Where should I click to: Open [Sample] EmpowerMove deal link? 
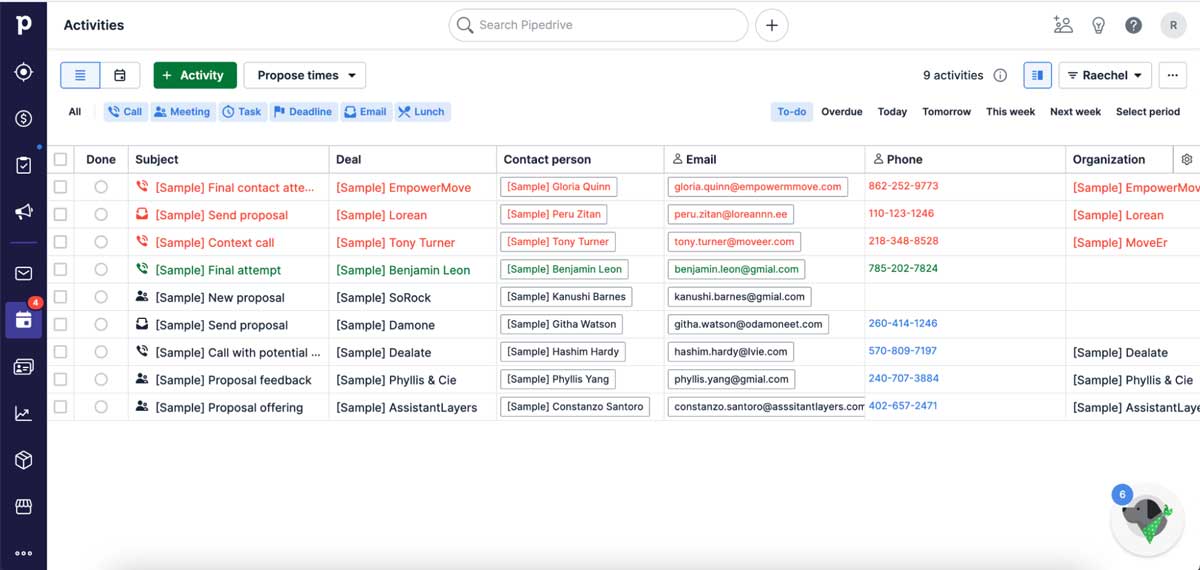(x=403, y=187)
